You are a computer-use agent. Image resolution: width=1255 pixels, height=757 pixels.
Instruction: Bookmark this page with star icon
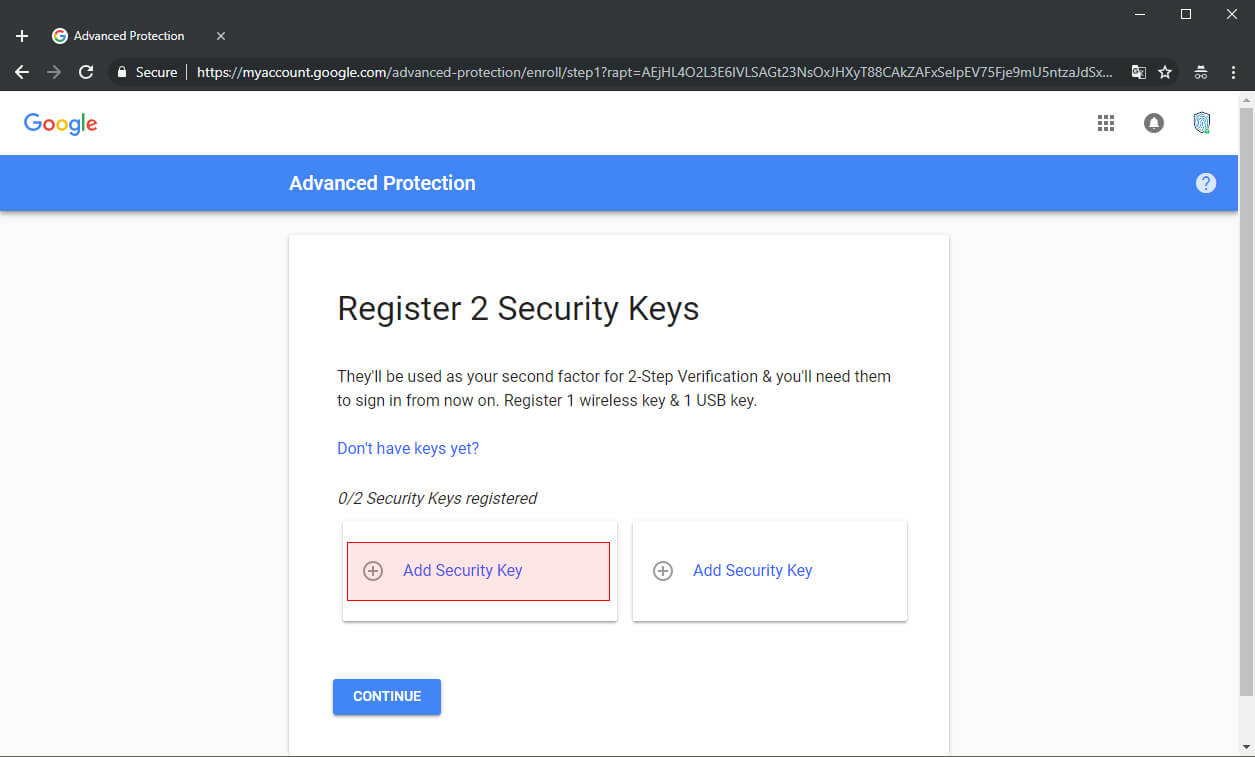[x=1165, y=72]
